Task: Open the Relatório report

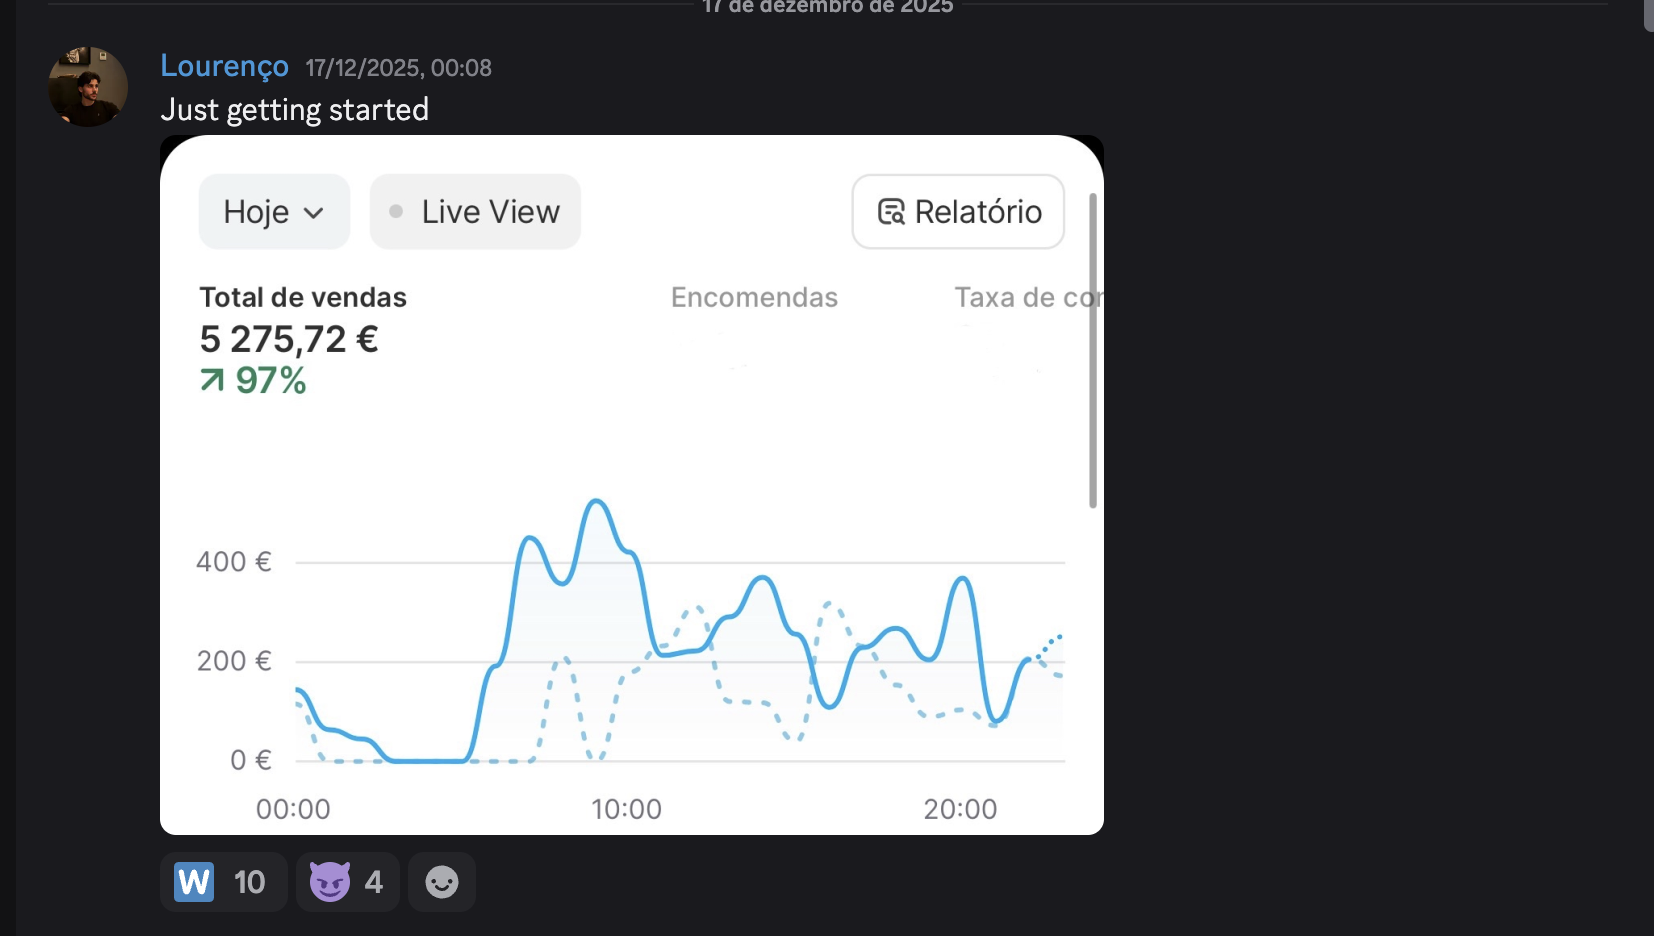Action: click(958, 211)
